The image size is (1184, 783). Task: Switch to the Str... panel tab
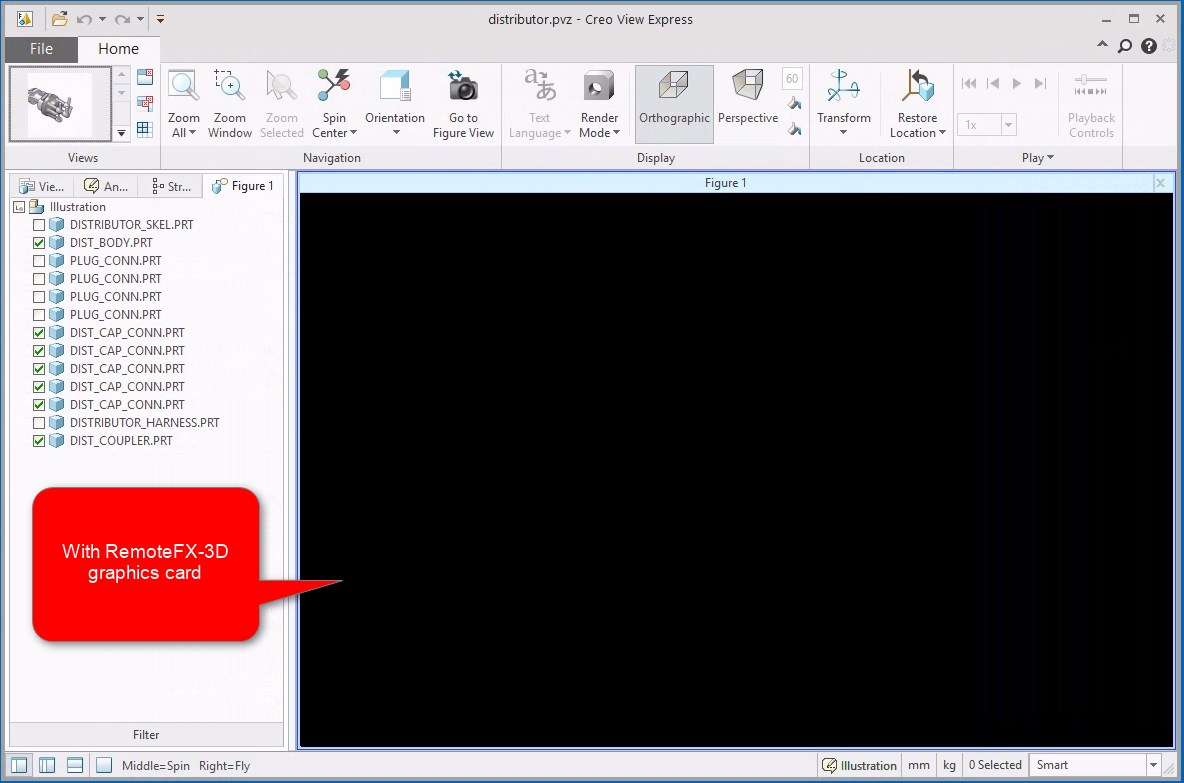pyautogui.click(x=171, y=186)
